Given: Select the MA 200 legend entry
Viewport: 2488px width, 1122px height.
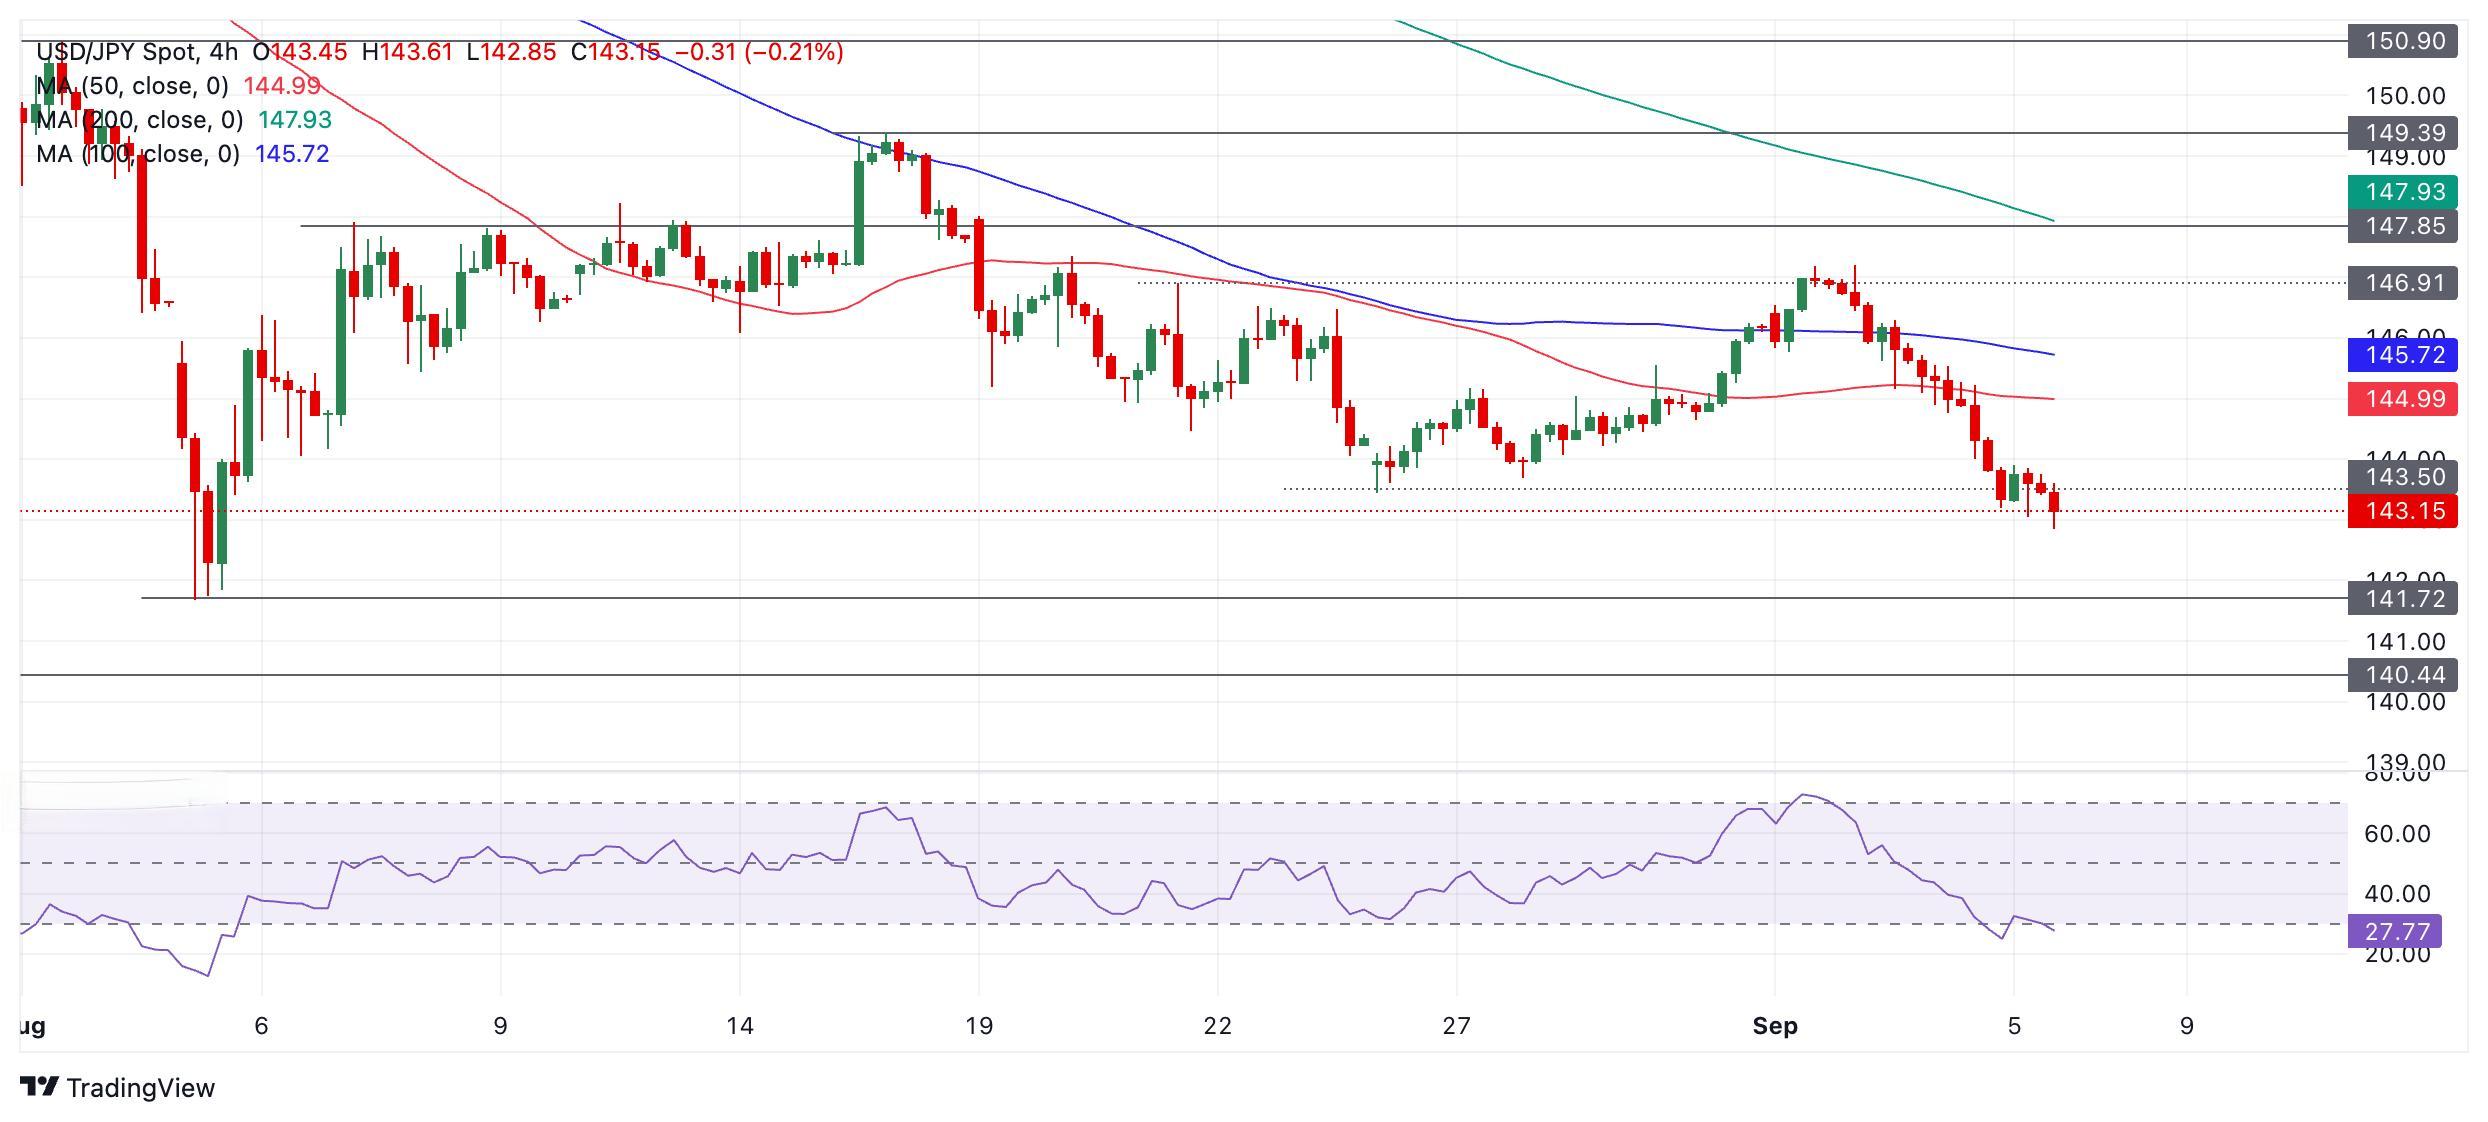Looking at the screenshot, I should coord(140,120).
